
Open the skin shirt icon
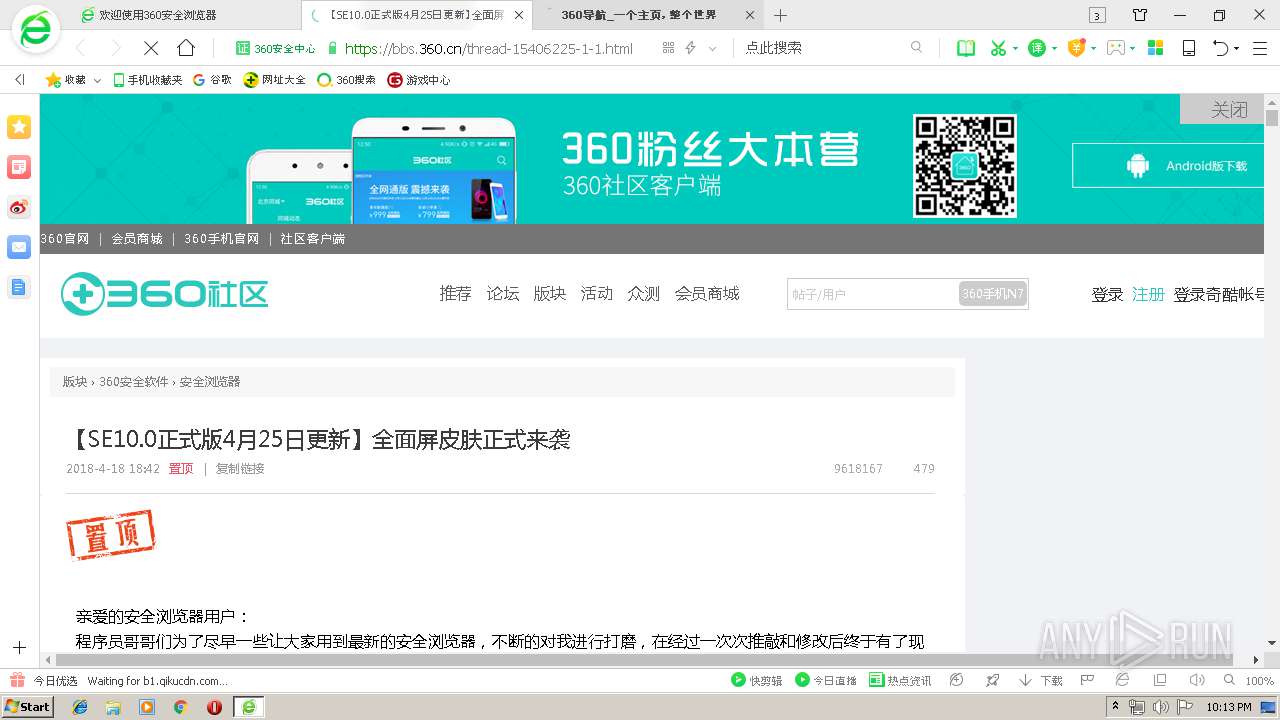(1140, 15)
